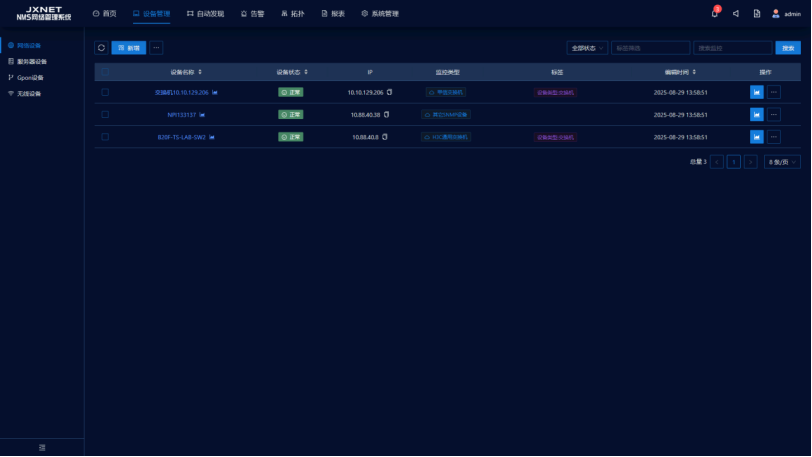
Task: Copy IP address 10.10.129.206
Action: click(x=390, y=92)
